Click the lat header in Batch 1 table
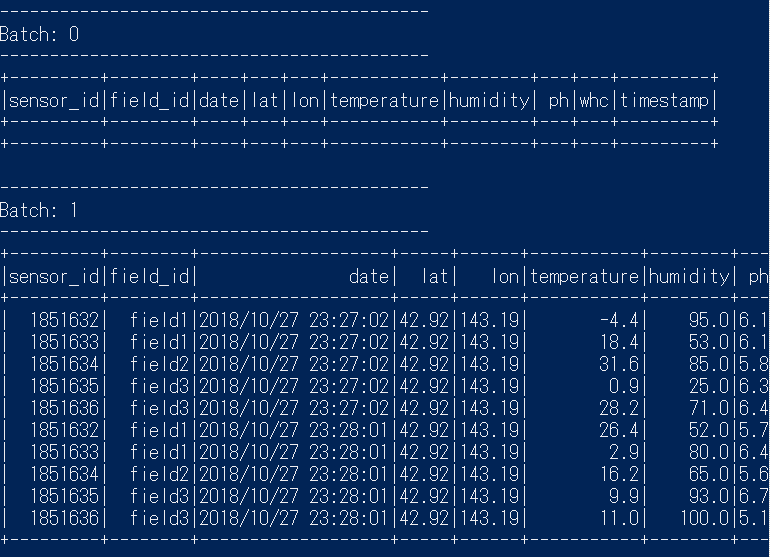 (x=435, y=277)
